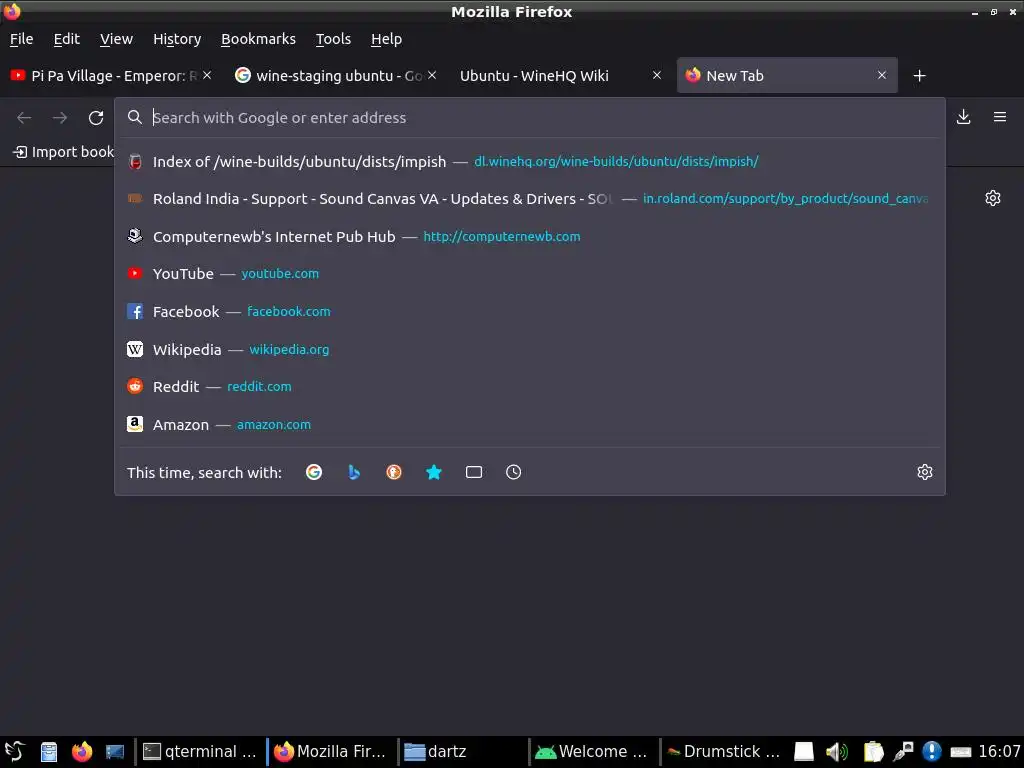The image size is (1024, 768).
Task: Open the Help menu
Action: point(387,39)
